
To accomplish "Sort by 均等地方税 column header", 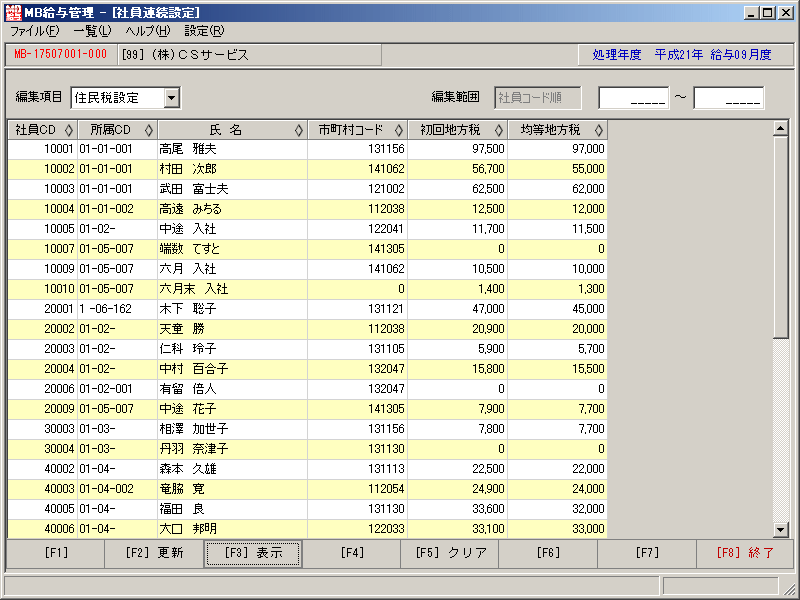I will (x=558, y=130).
